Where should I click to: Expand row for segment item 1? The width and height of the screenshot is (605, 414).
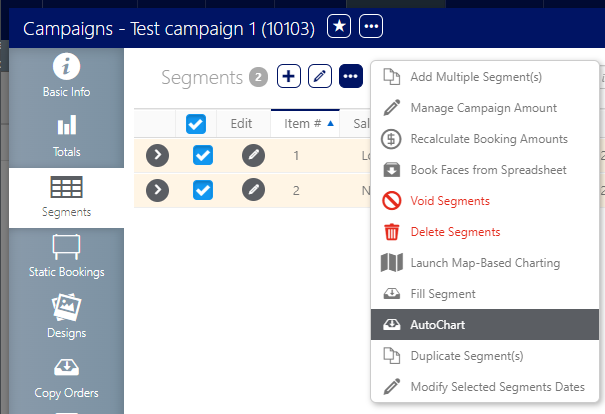[x=158, y=156]
